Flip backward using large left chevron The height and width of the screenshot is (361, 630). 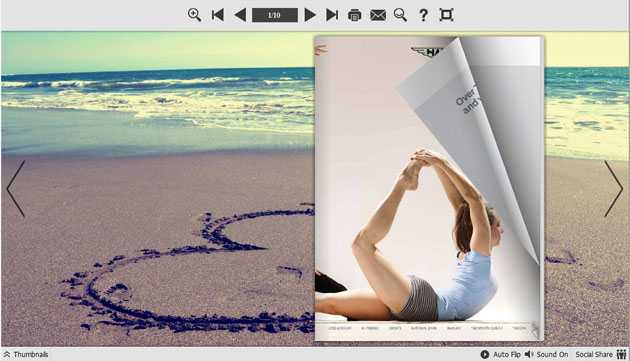point(16,189)
